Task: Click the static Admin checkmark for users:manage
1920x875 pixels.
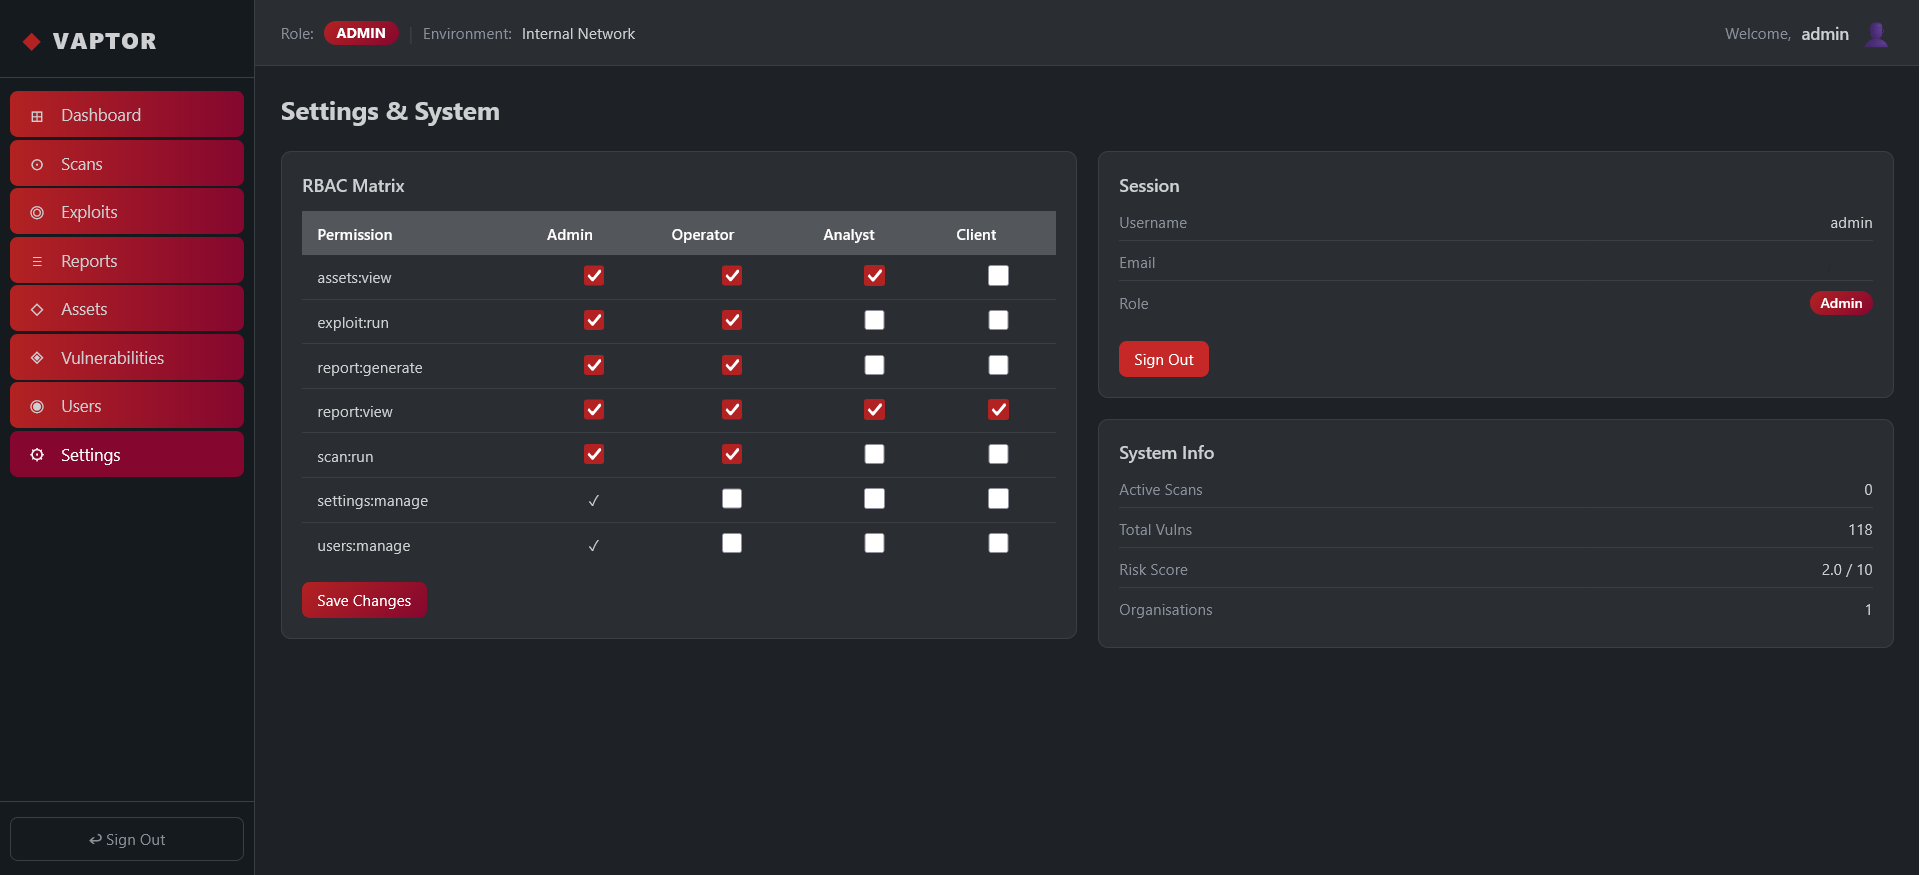Action: tap(594, 545)
